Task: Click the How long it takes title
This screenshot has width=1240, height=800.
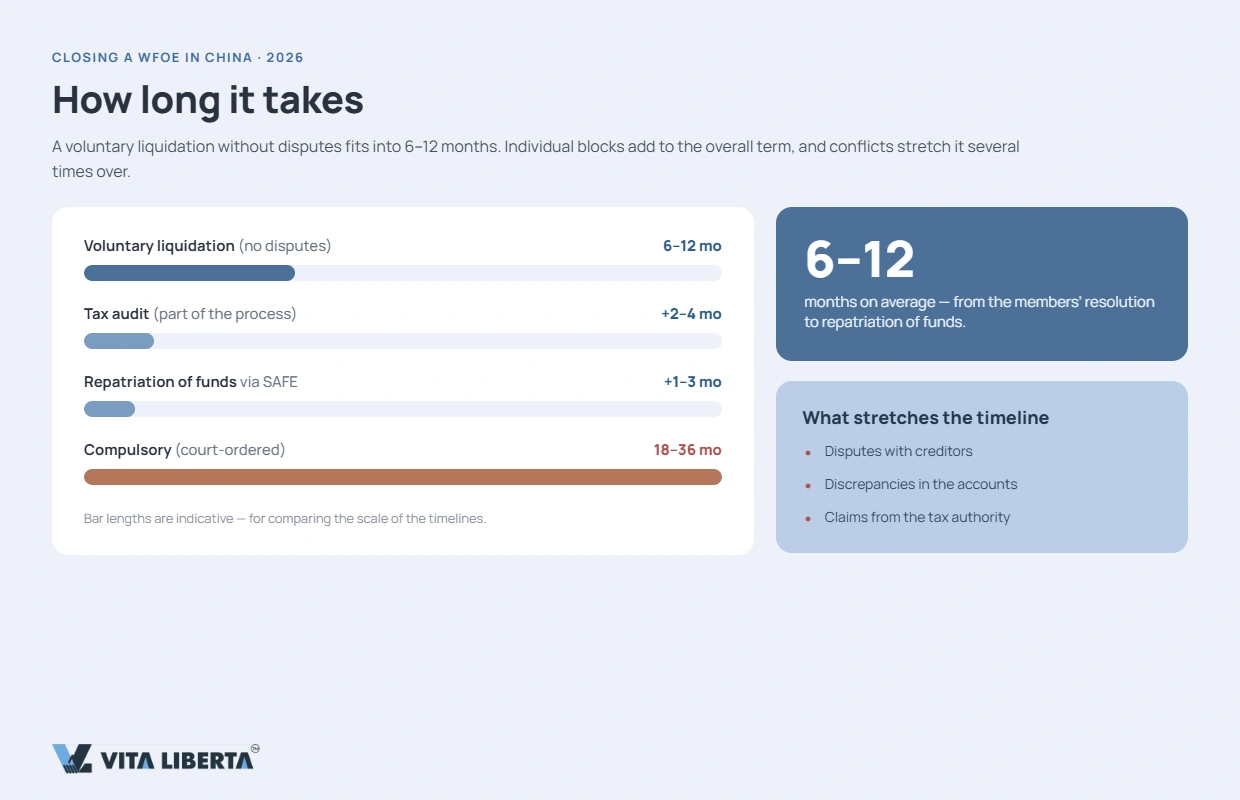Action: click(x=208, y=100)
